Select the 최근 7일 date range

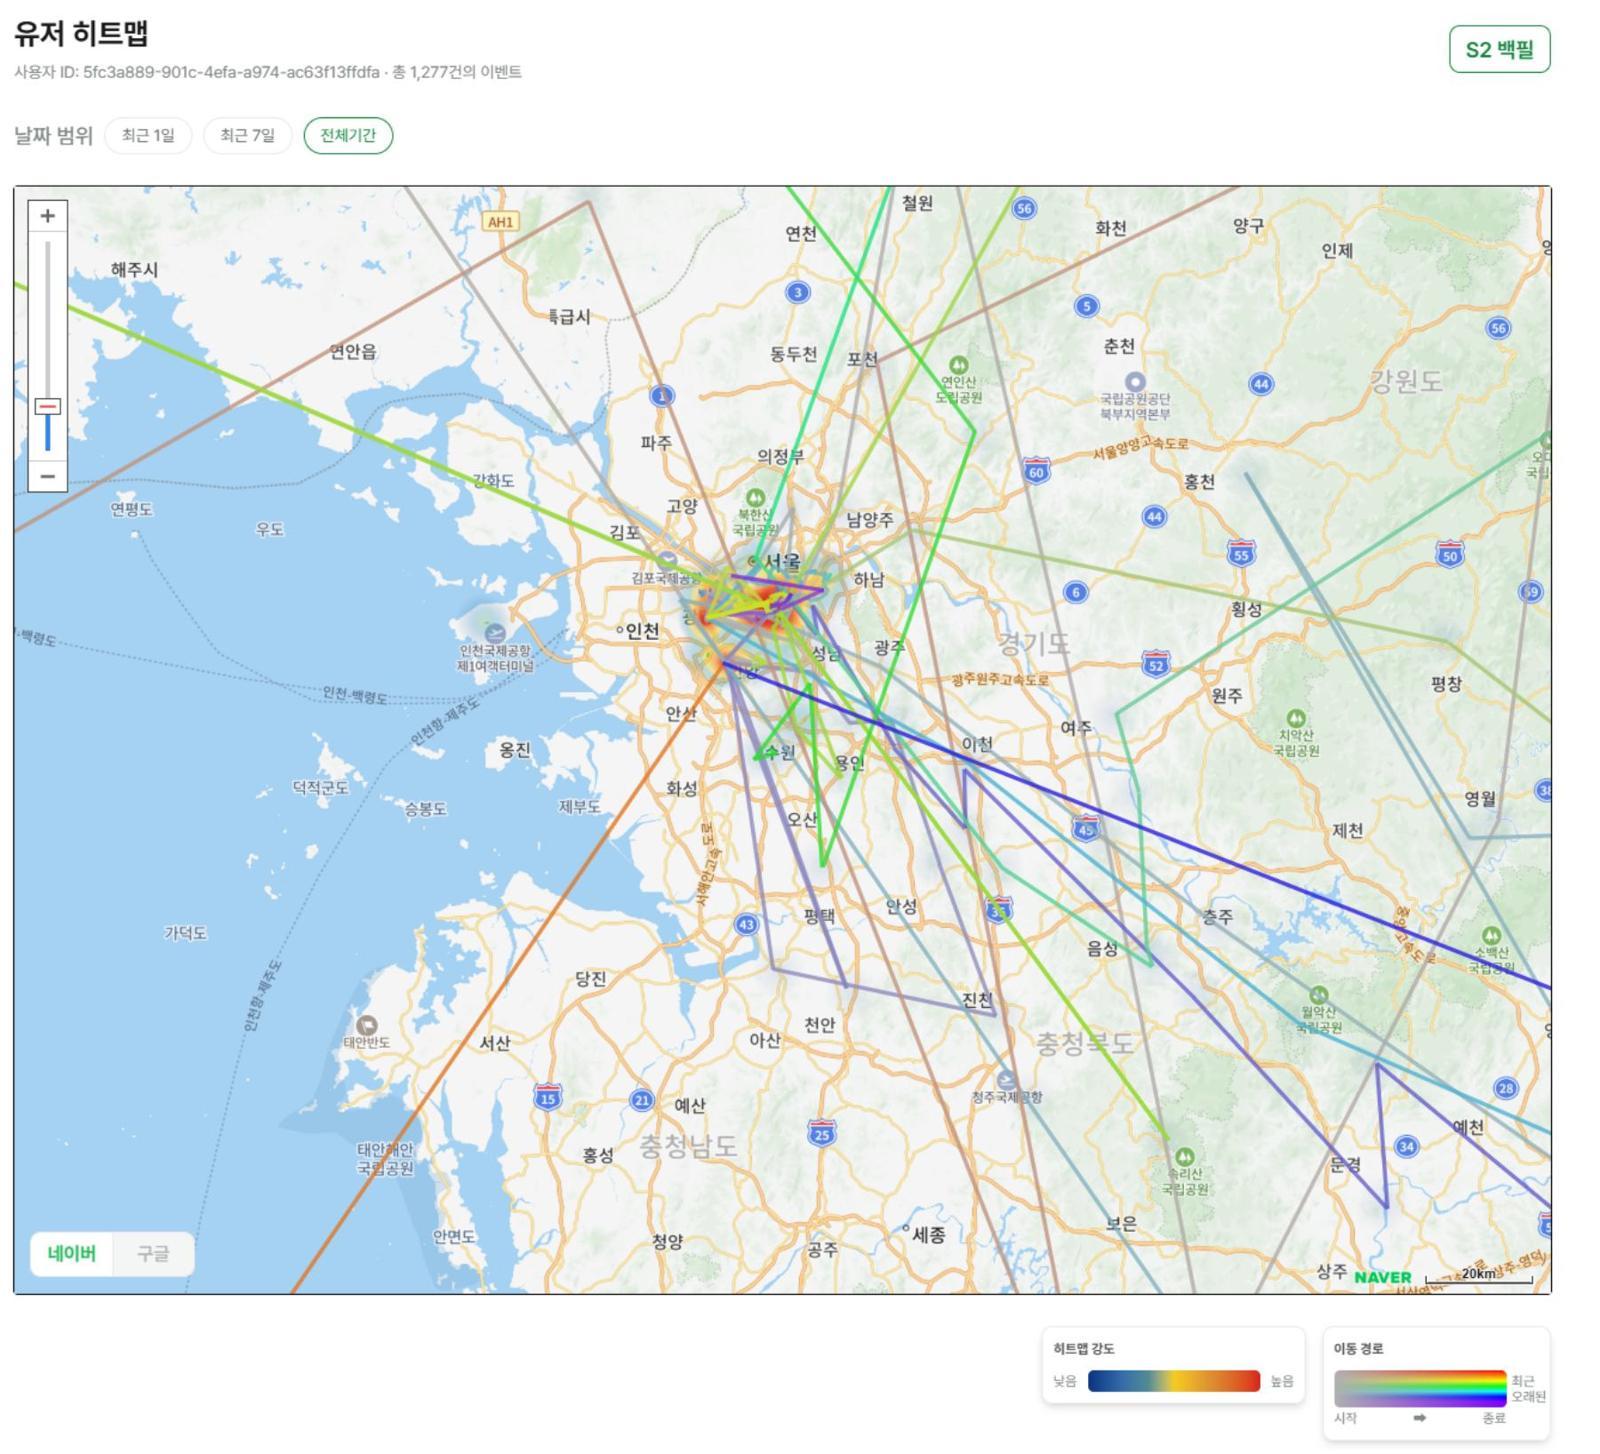point(247,136)
